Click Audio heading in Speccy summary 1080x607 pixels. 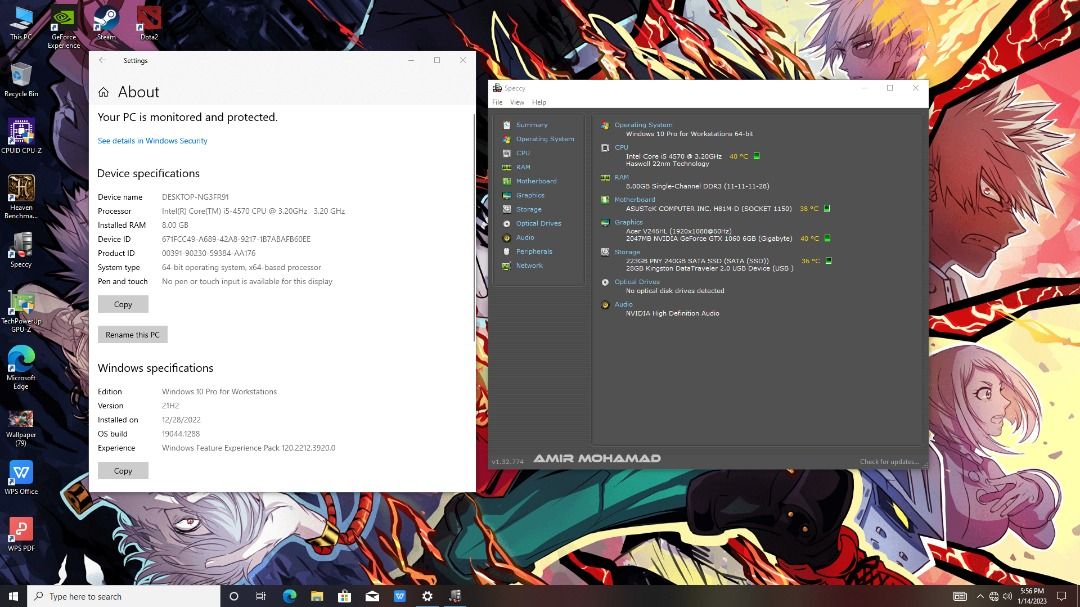623,304
